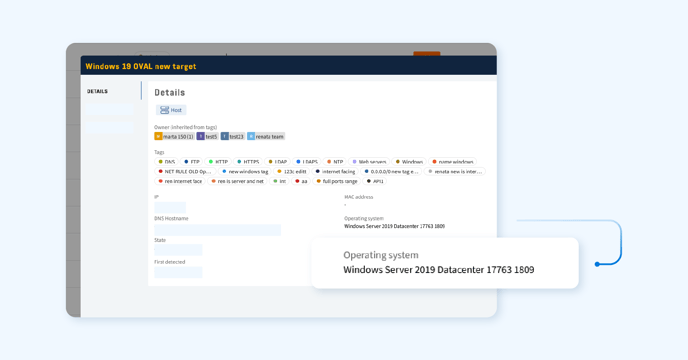688x360 pixels.
Task: Select the NET RULE OLD Op... tag
Action: click(185, 171)
